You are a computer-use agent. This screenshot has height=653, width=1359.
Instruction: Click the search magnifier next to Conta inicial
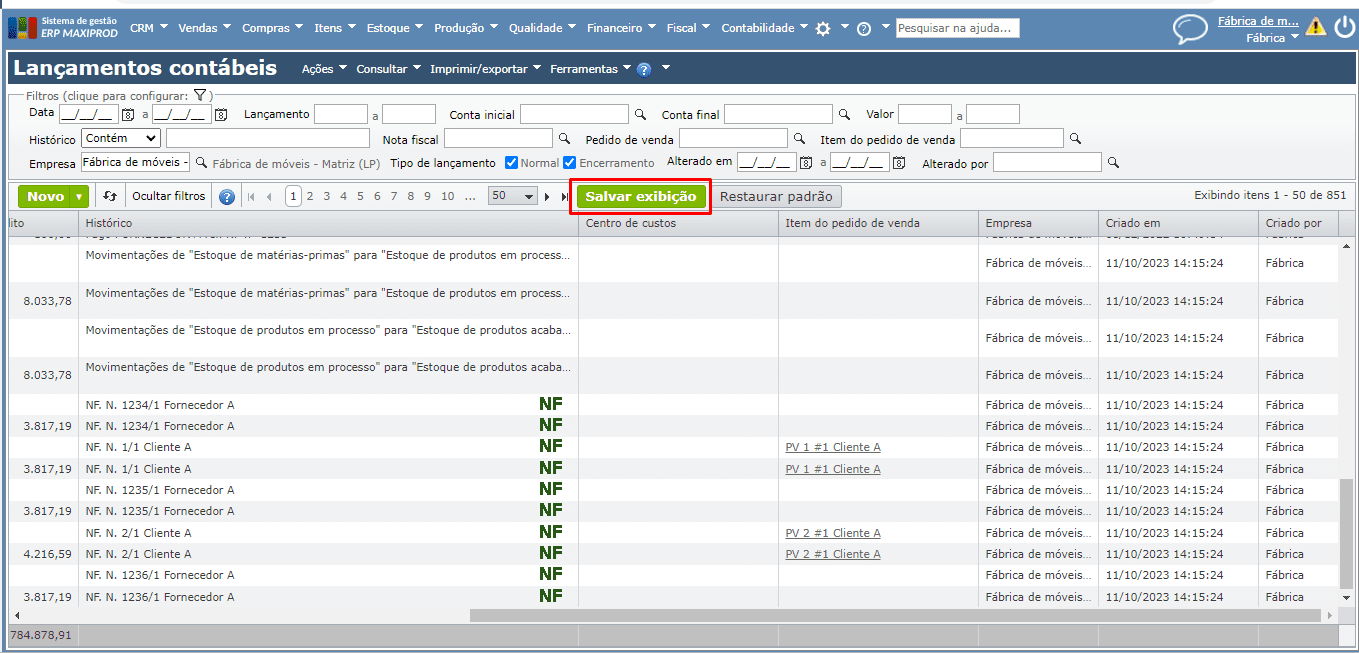pos(640,115)
